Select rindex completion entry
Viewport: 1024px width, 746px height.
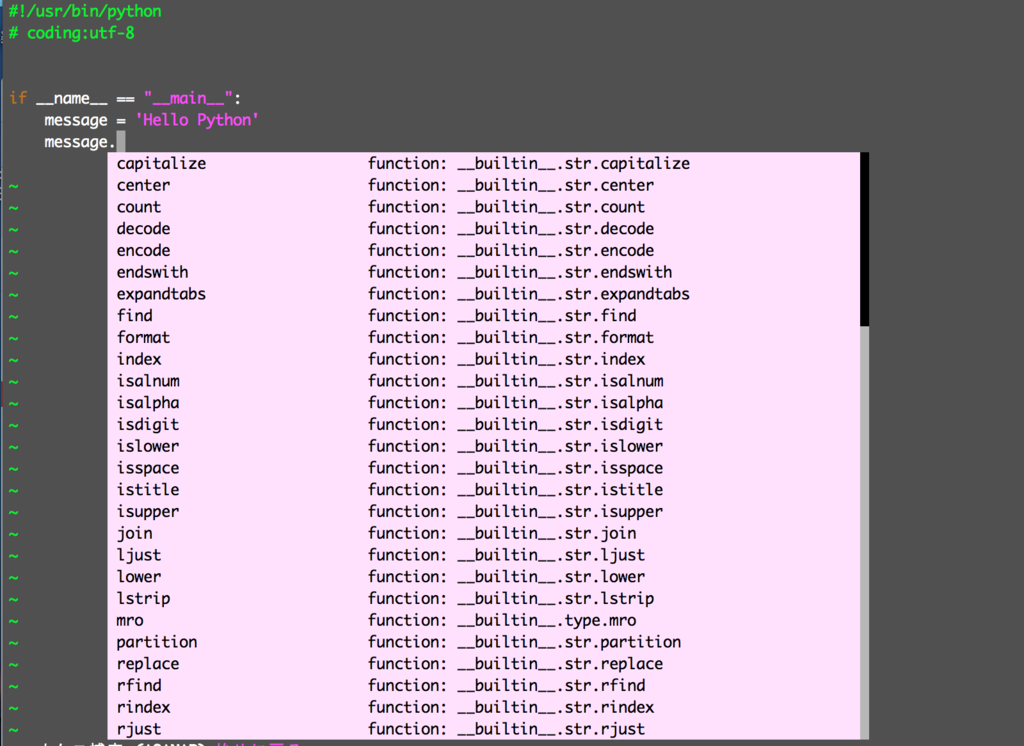click(484, 707)
